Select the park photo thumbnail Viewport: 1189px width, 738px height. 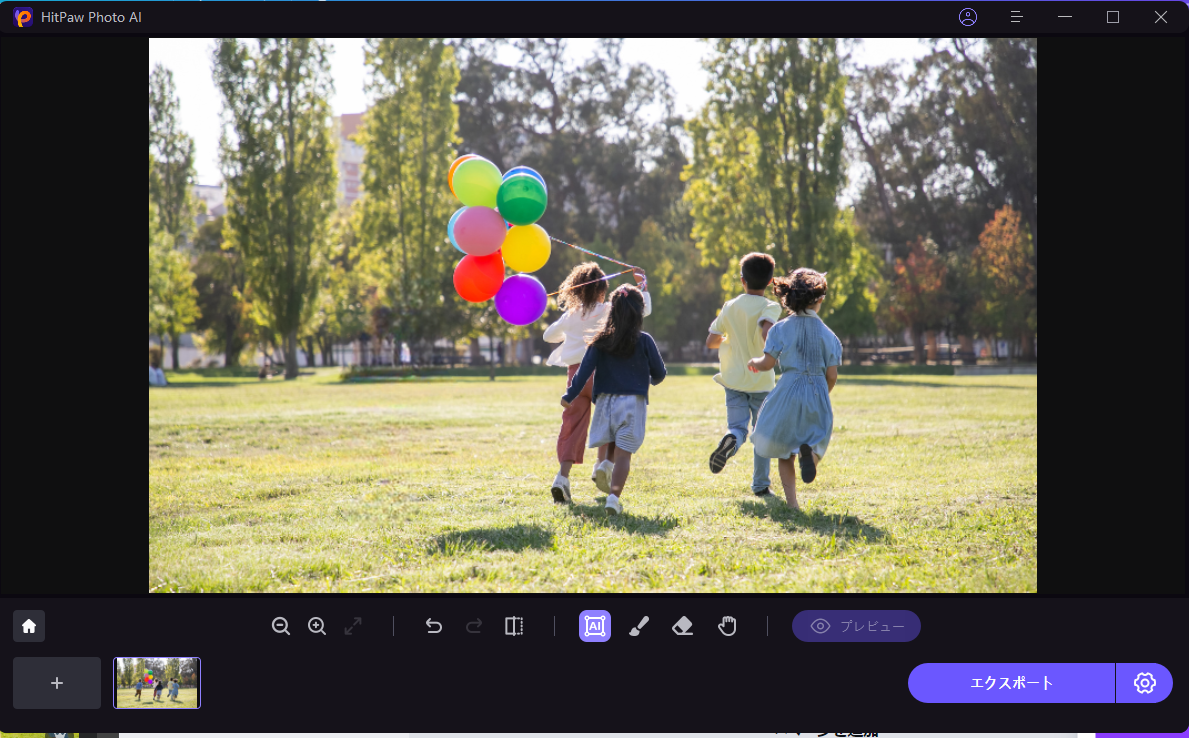(x=157, y=683)
